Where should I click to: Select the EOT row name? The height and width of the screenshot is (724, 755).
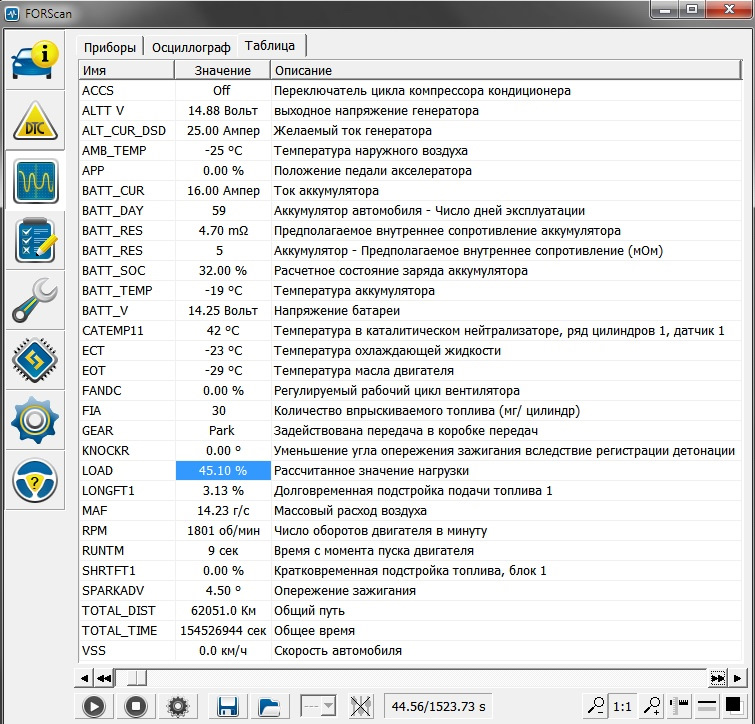click(93, 371)
